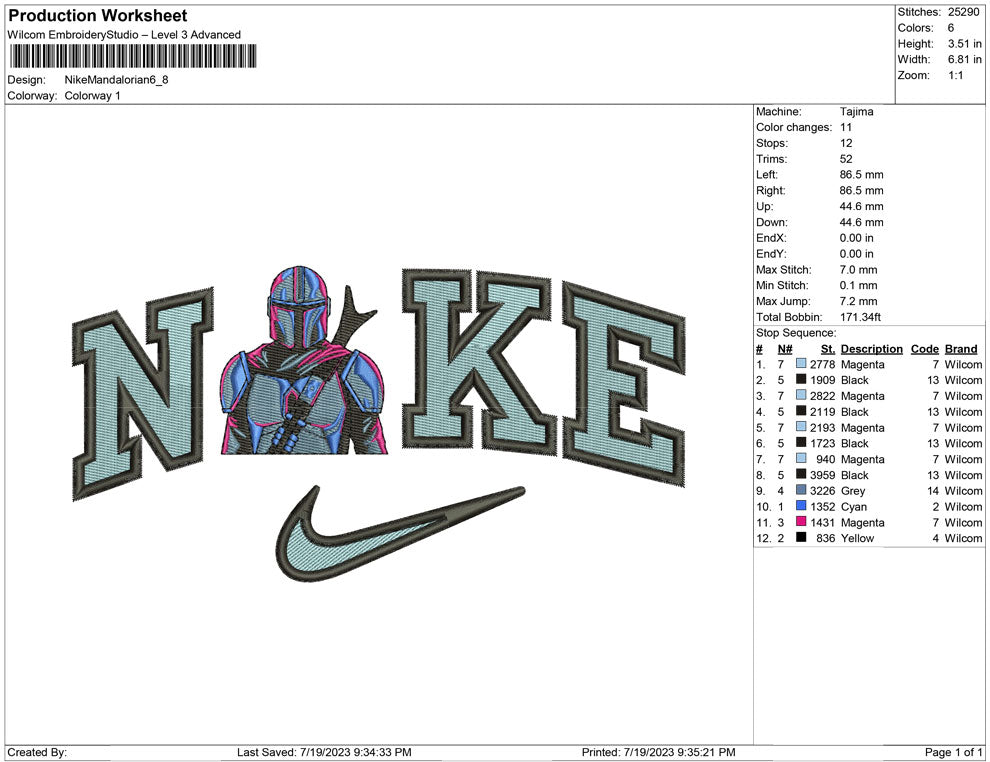Click the barcode under the worksheet title
Screen dimensions: 990x762
pos(131,56)
